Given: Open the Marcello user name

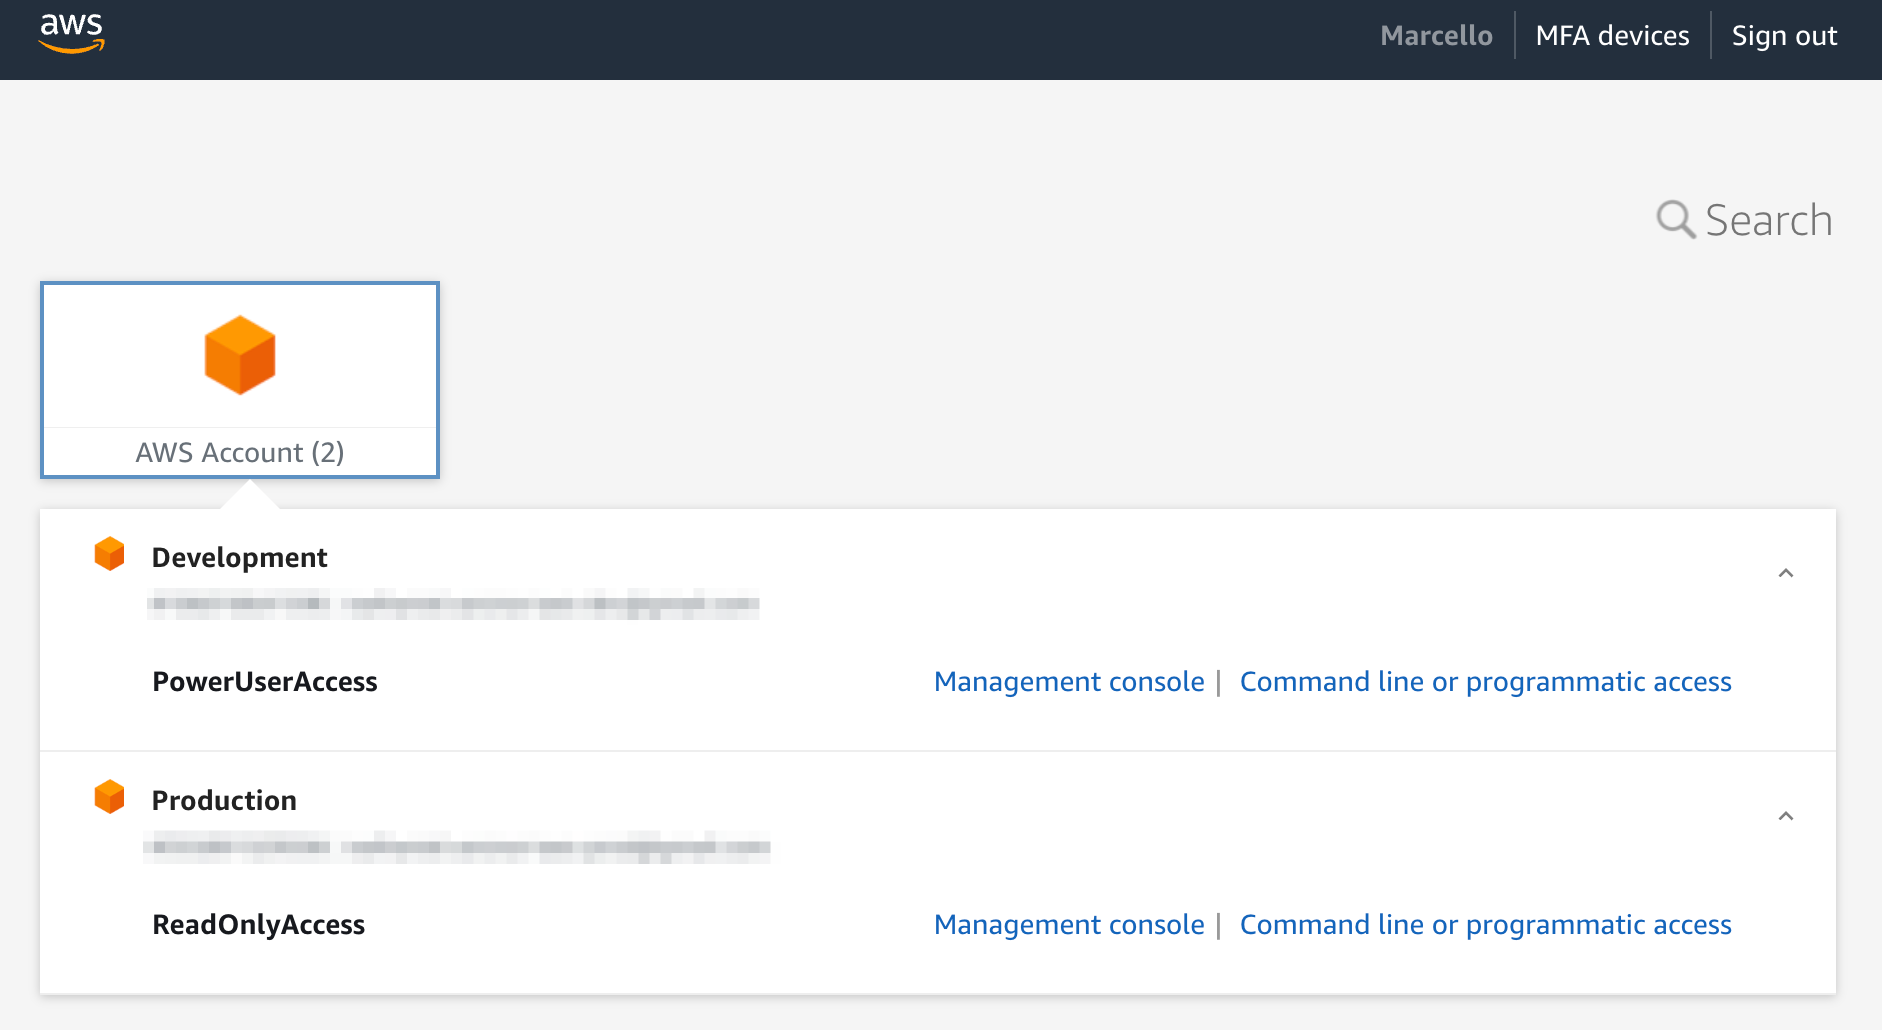Looking at the screenshot, I should [x=1436, y=36].
